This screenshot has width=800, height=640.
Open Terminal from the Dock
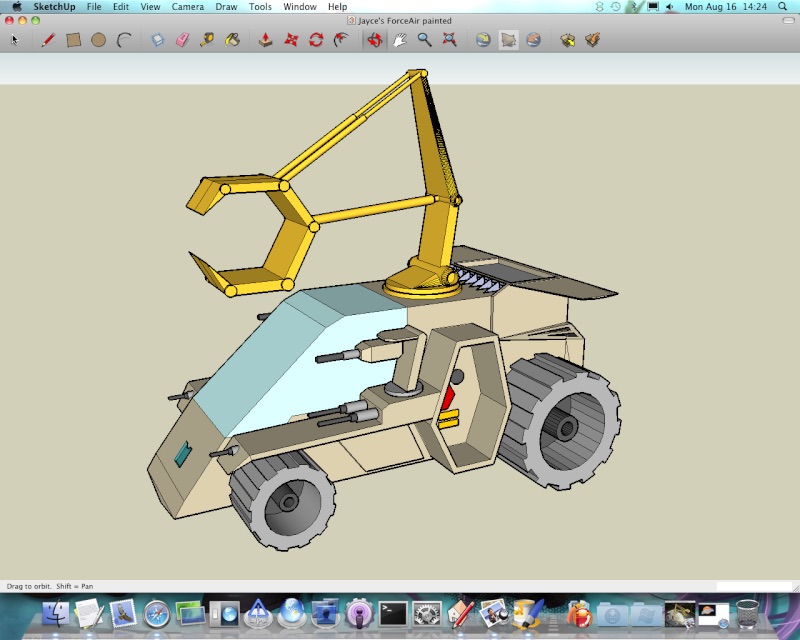point(393,612)
